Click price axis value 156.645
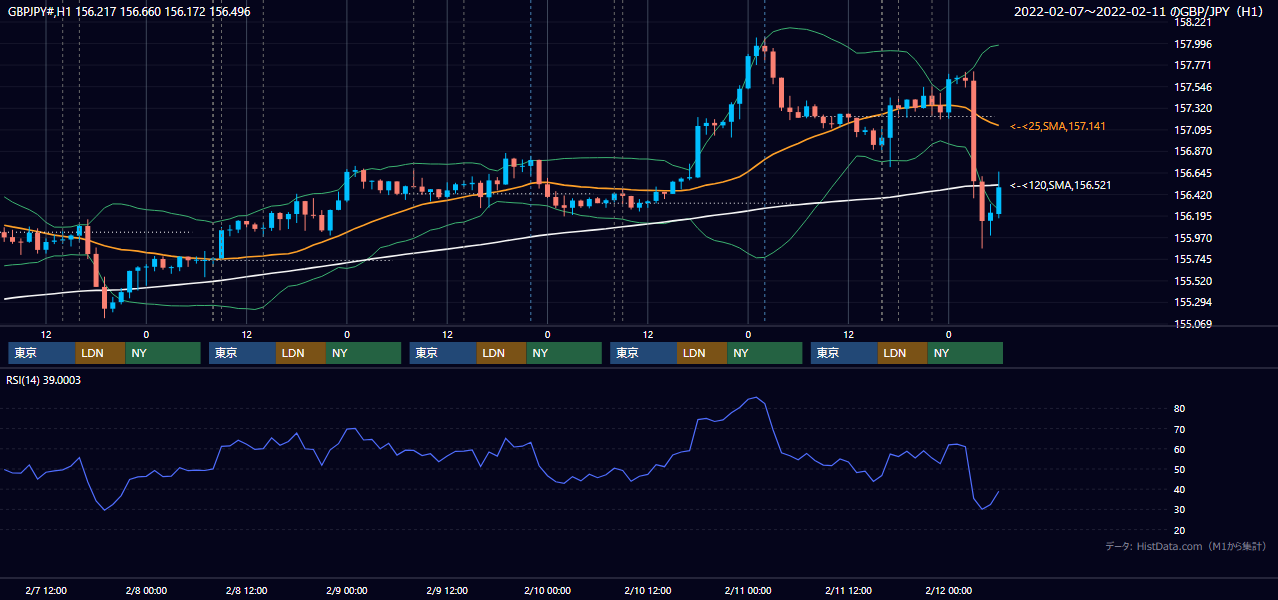This screenshot has width=1278, height=600. [x=1193, y=173]
